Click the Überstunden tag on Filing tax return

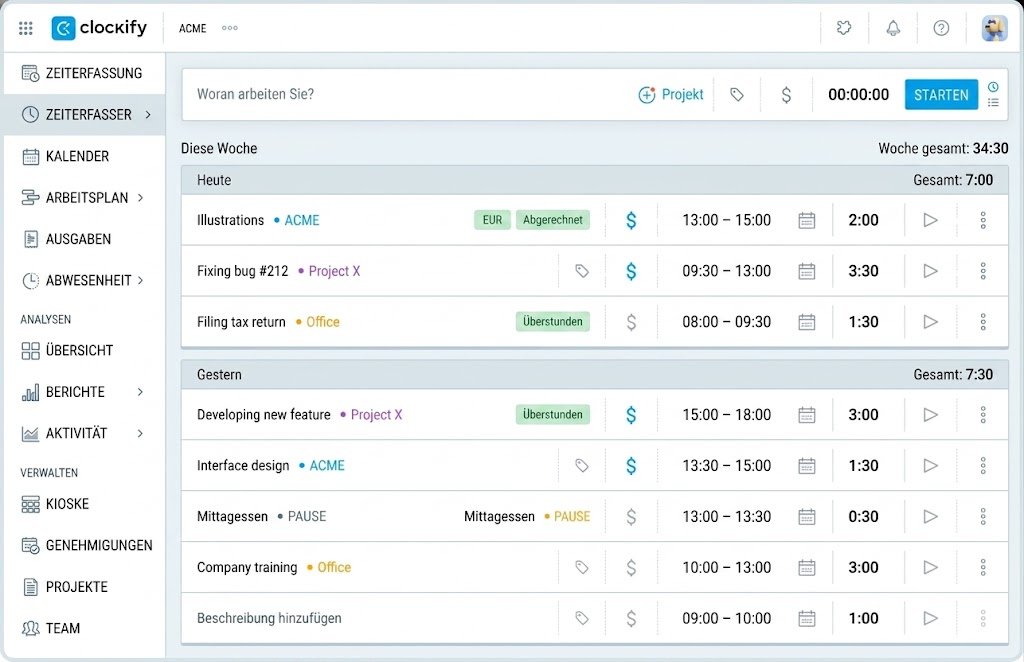[552, 322]
